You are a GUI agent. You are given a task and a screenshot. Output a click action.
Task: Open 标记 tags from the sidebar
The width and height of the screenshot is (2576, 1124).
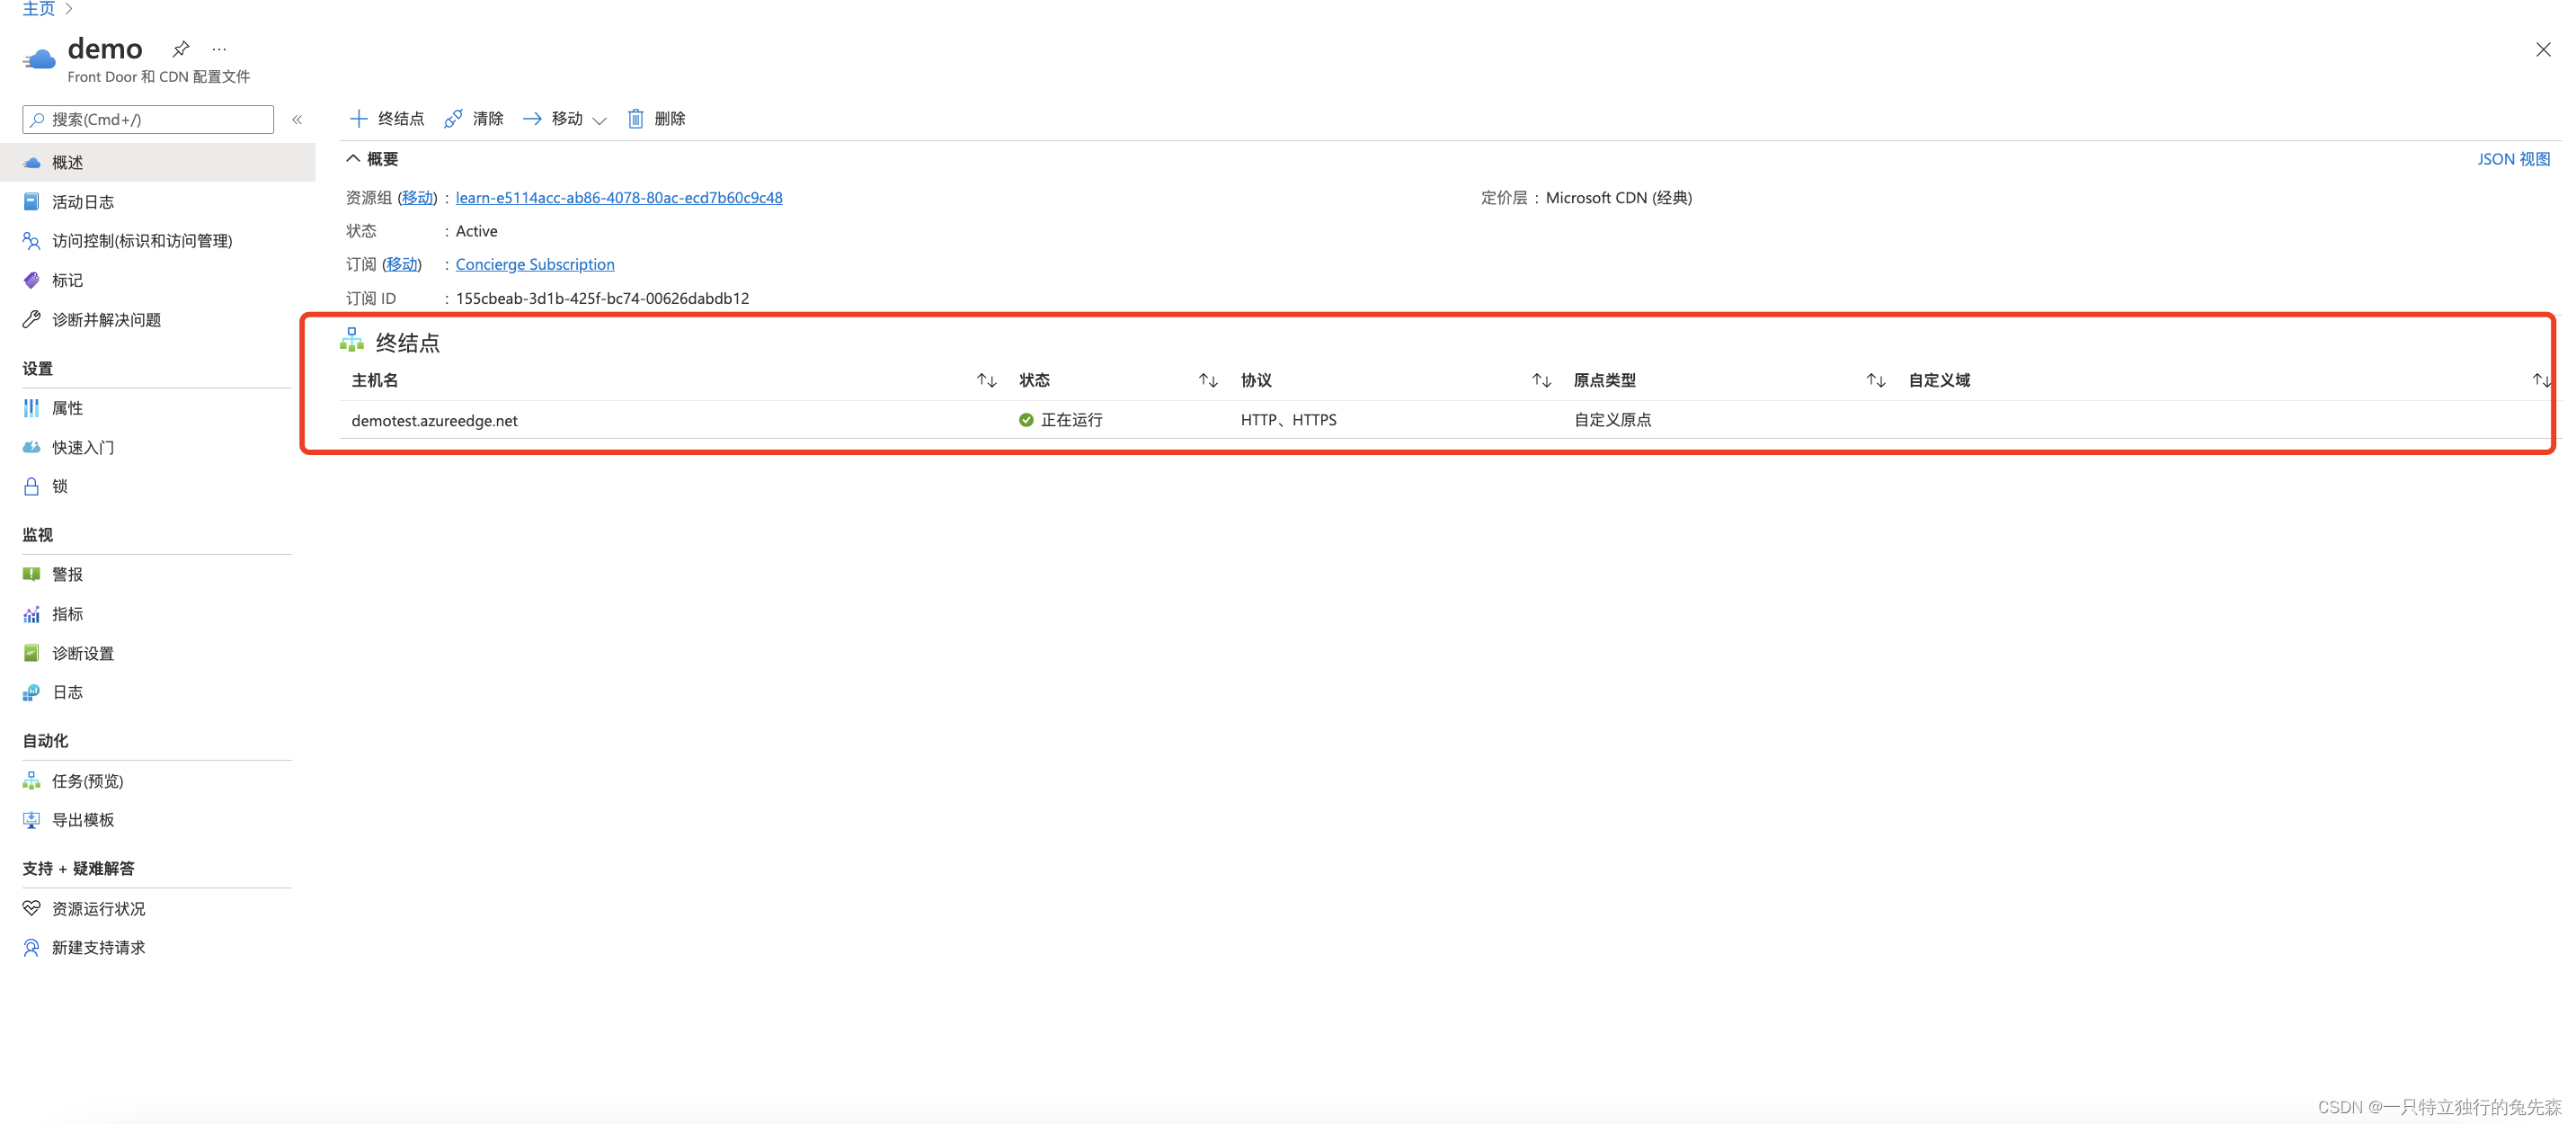[67, 281]
